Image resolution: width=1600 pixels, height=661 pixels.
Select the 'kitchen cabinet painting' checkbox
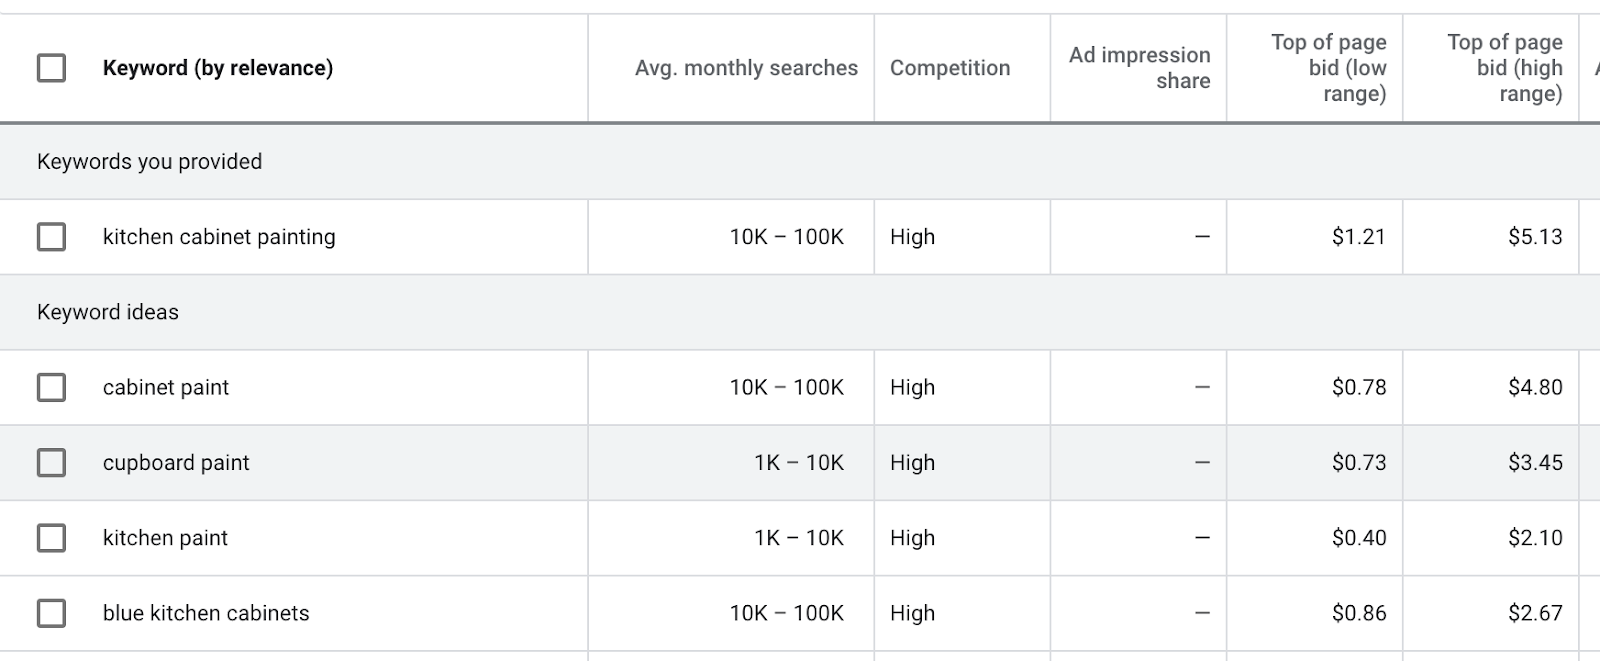coord(51,237)
